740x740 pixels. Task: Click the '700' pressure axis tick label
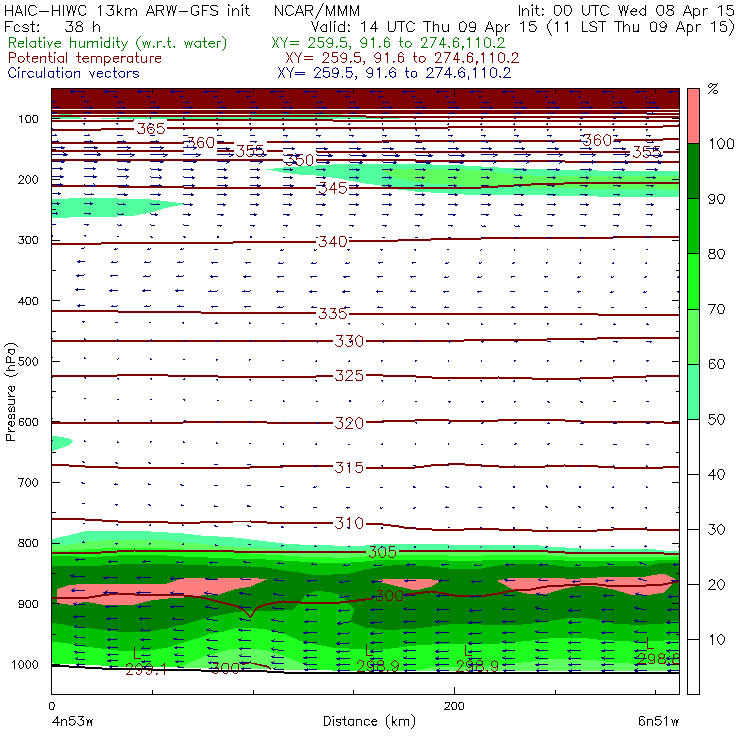pyautogui.click(x=28, y=483)
